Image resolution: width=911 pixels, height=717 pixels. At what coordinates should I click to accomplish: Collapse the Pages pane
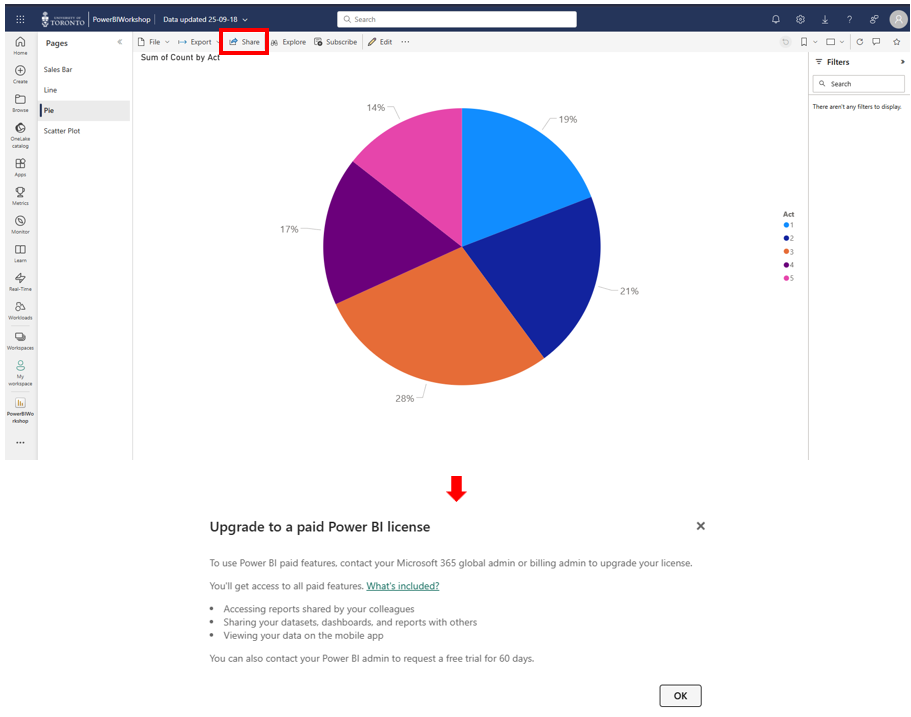click(x=120, y=42)
